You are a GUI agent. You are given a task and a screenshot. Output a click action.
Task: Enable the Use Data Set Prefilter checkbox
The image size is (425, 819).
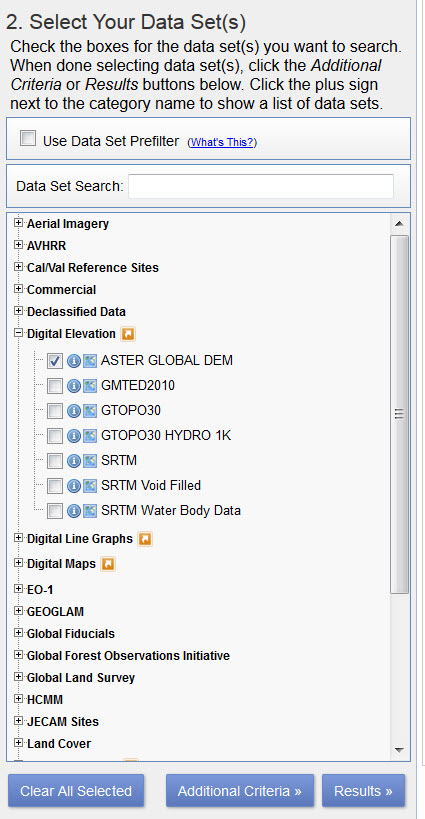[x=28, y=139]
